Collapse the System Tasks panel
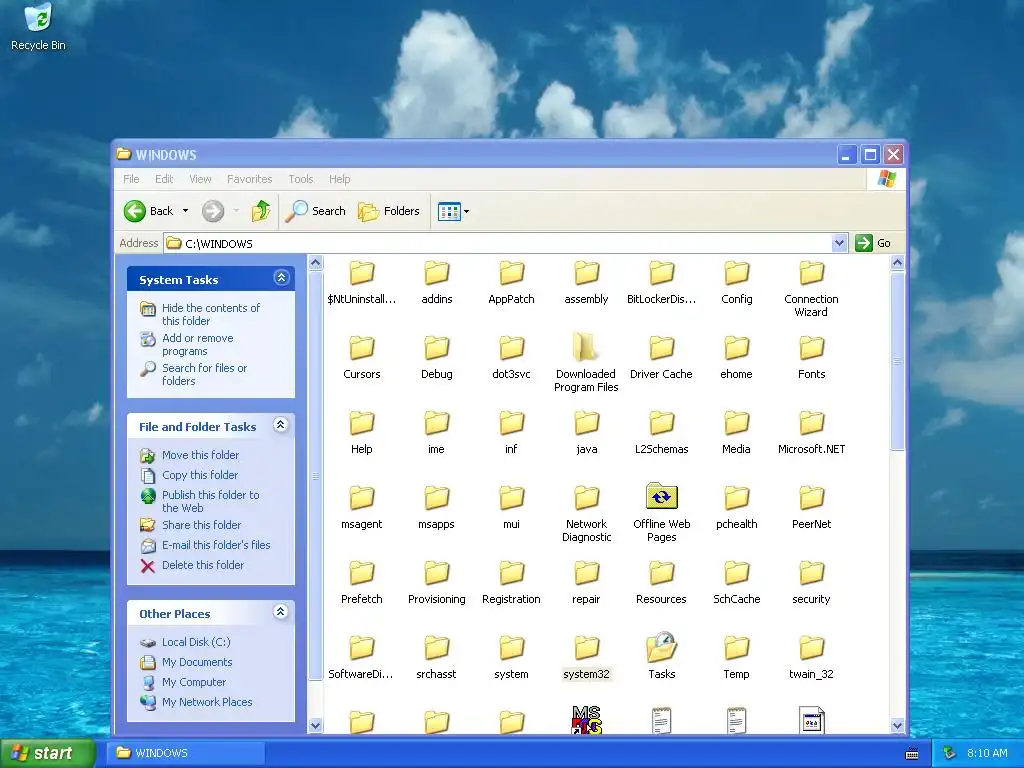Screen dimensions: 1024x768 pos(281,278)
